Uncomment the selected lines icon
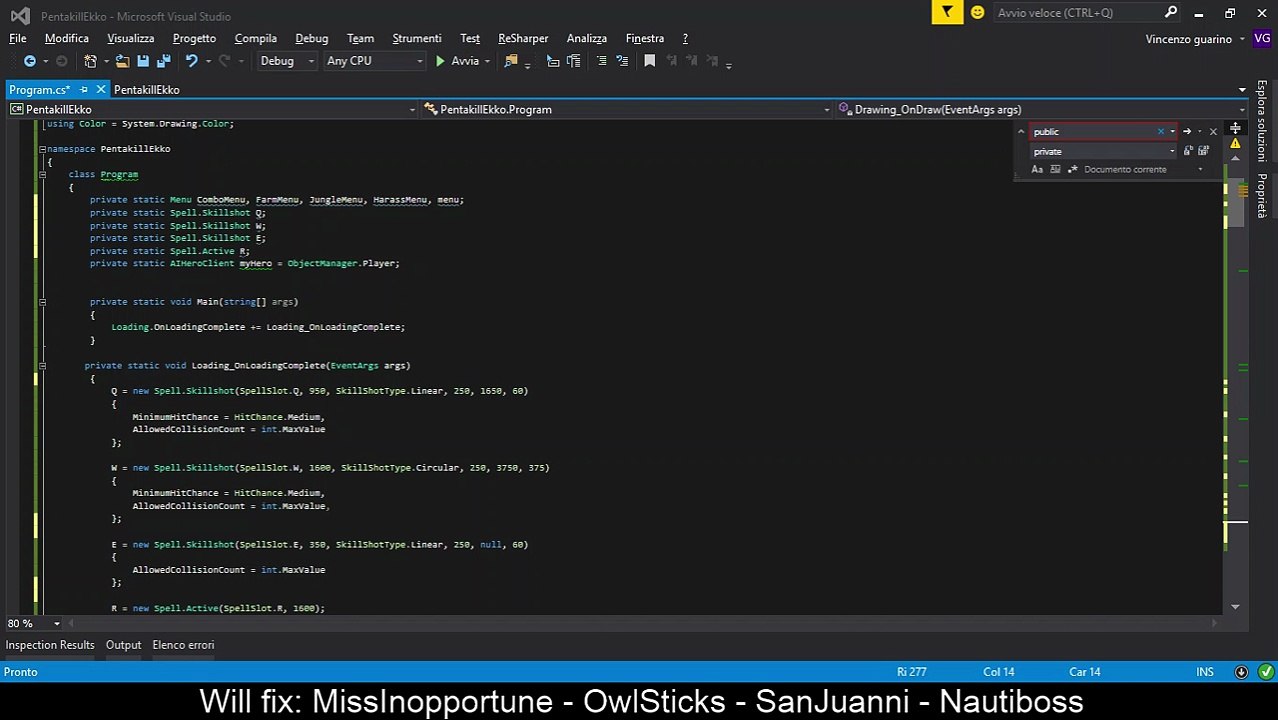 click(x=622, y=61)
